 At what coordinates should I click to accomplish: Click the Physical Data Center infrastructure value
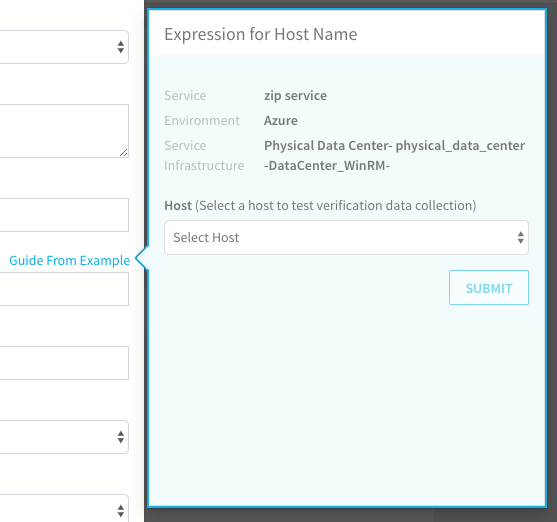[x=394, y=155]
